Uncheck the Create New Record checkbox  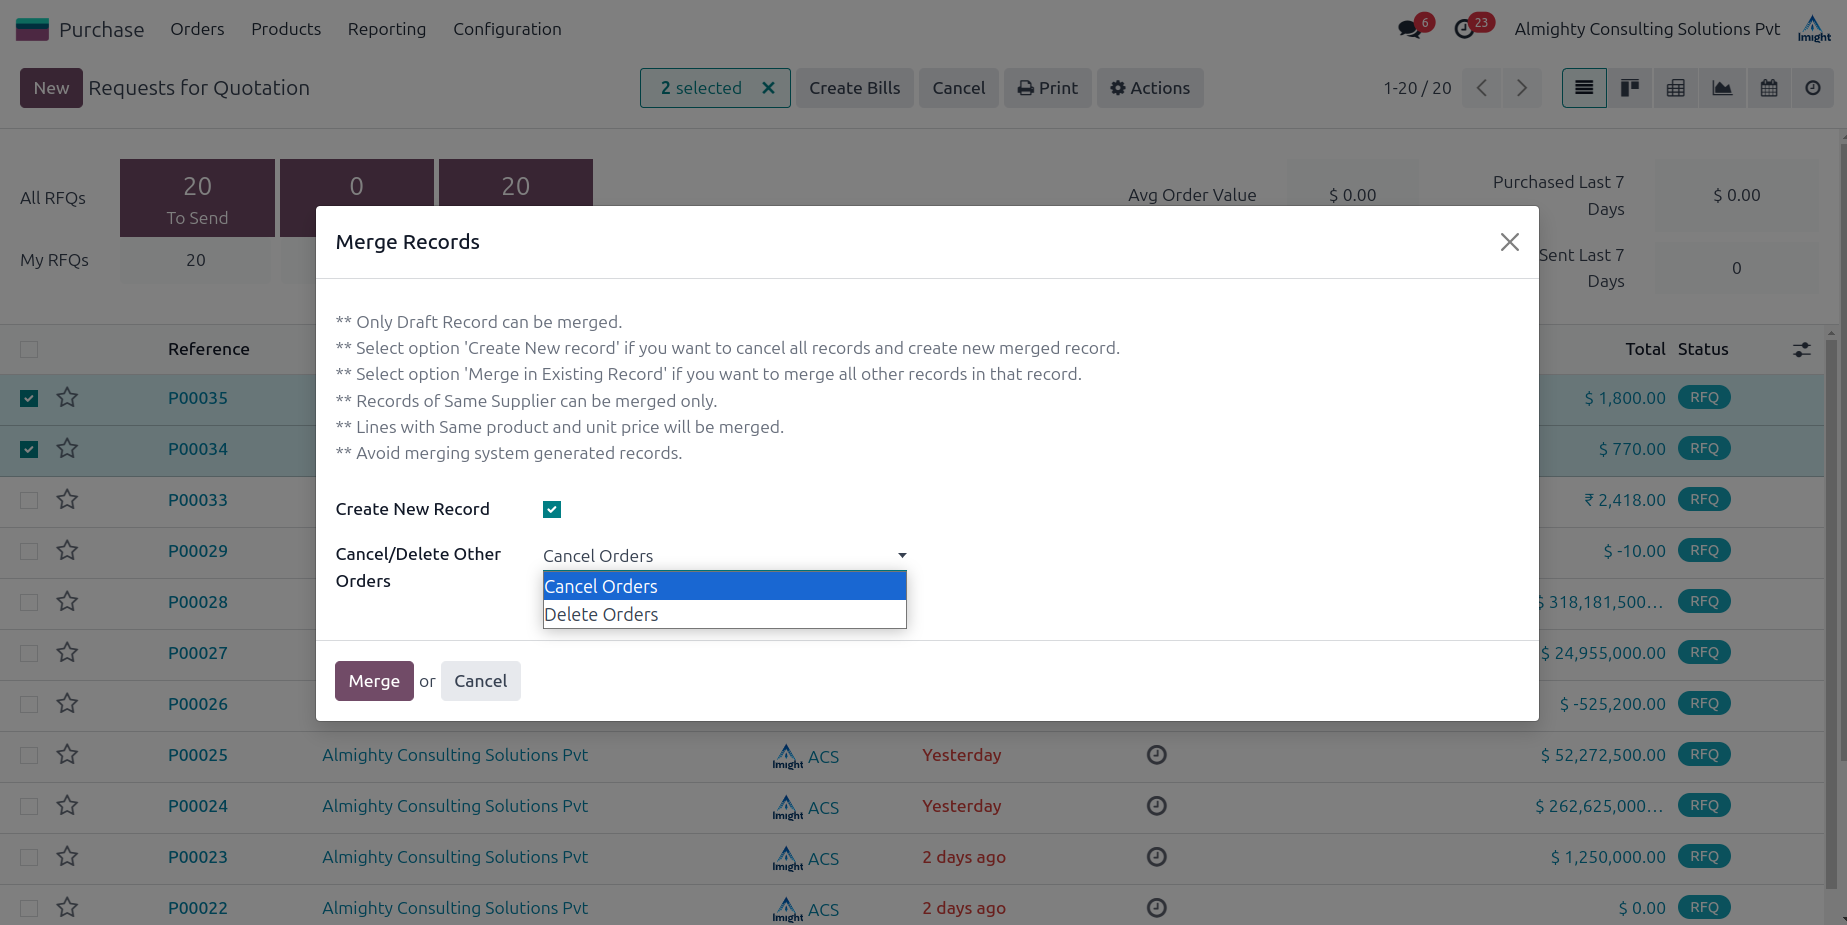pyautogui.click(x=552, y=509)
